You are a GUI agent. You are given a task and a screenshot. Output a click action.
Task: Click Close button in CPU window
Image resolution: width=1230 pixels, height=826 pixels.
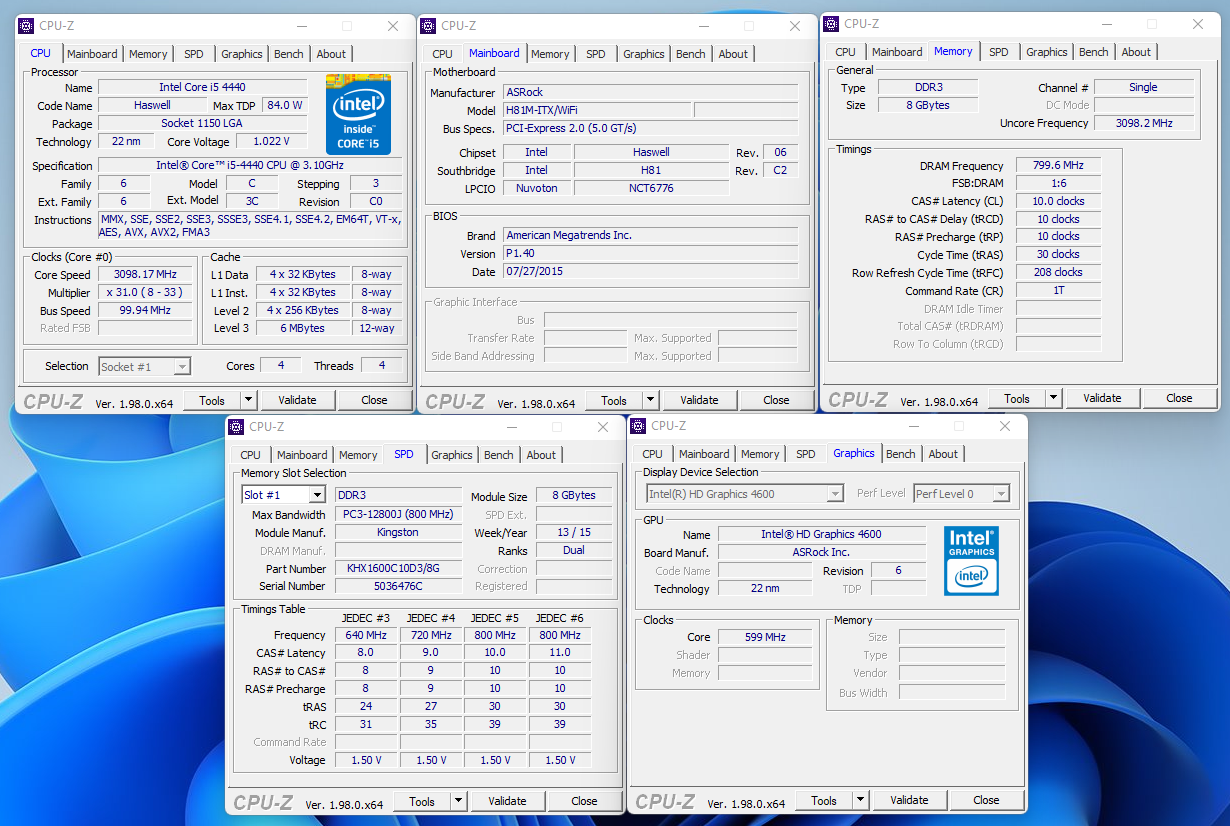(x=374, y=400)
